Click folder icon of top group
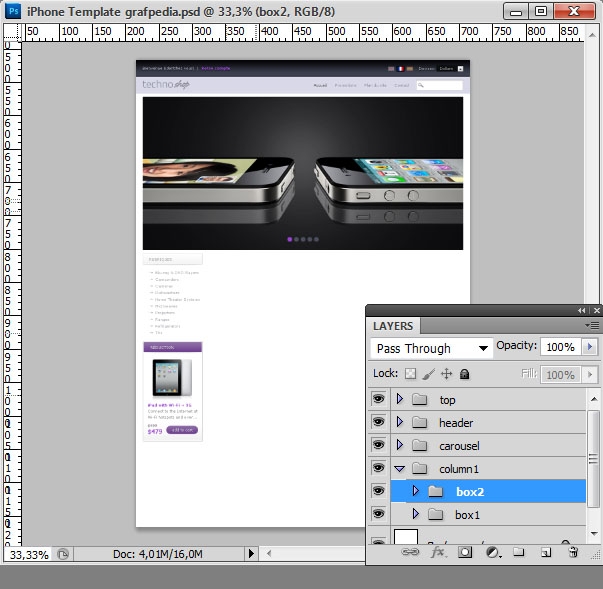603x589 pixels. [x=420, y=399]
